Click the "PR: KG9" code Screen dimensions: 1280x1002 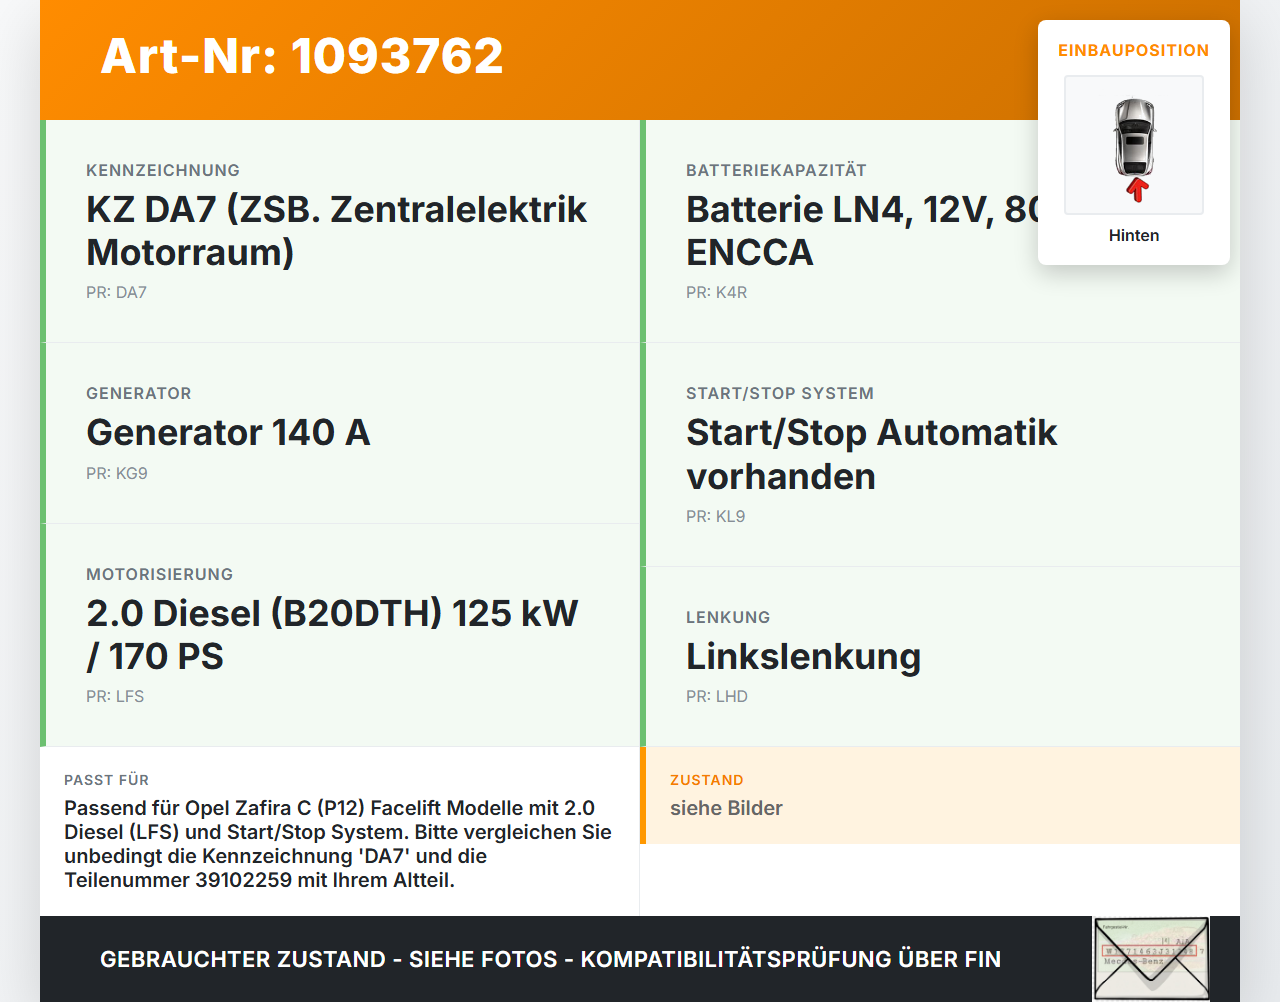tap(117, 473)
